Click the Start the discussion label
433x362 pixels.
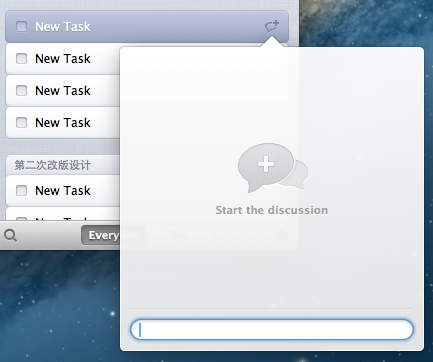click(272, 210)
